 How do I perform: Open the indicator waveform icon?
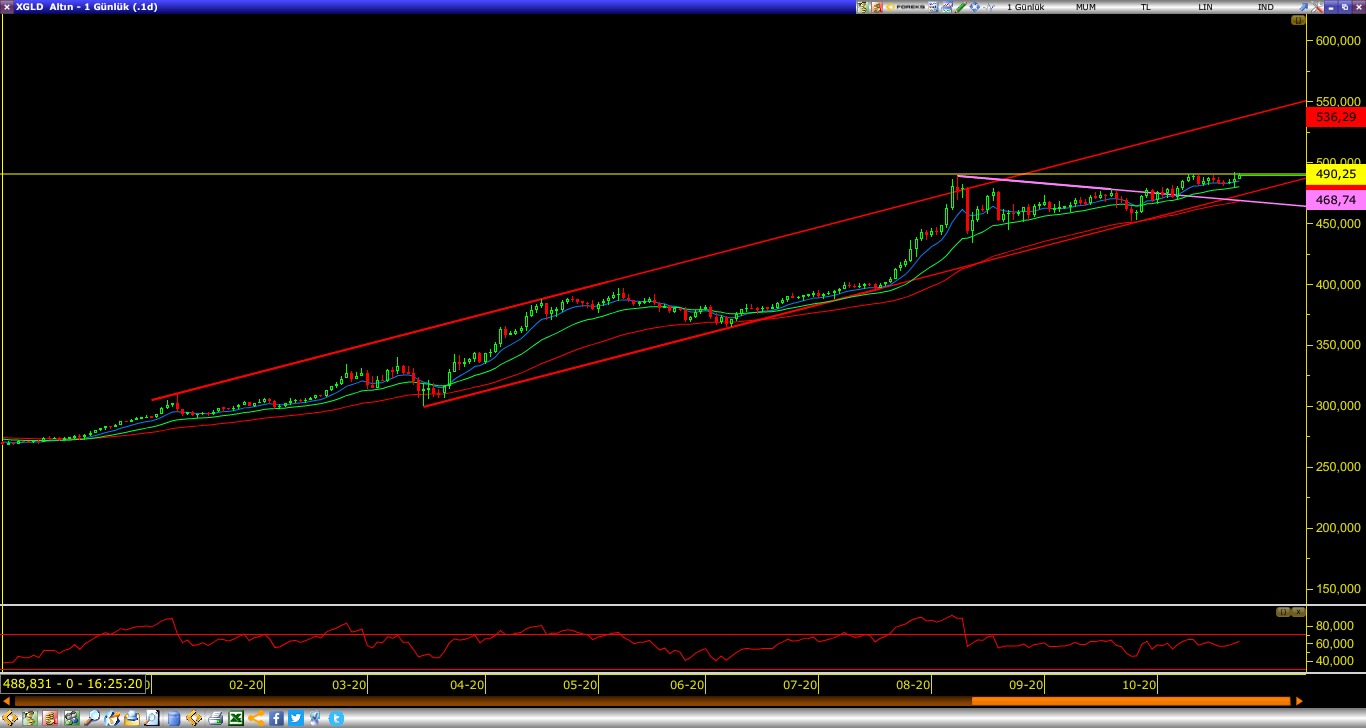(x=989, y=7)
